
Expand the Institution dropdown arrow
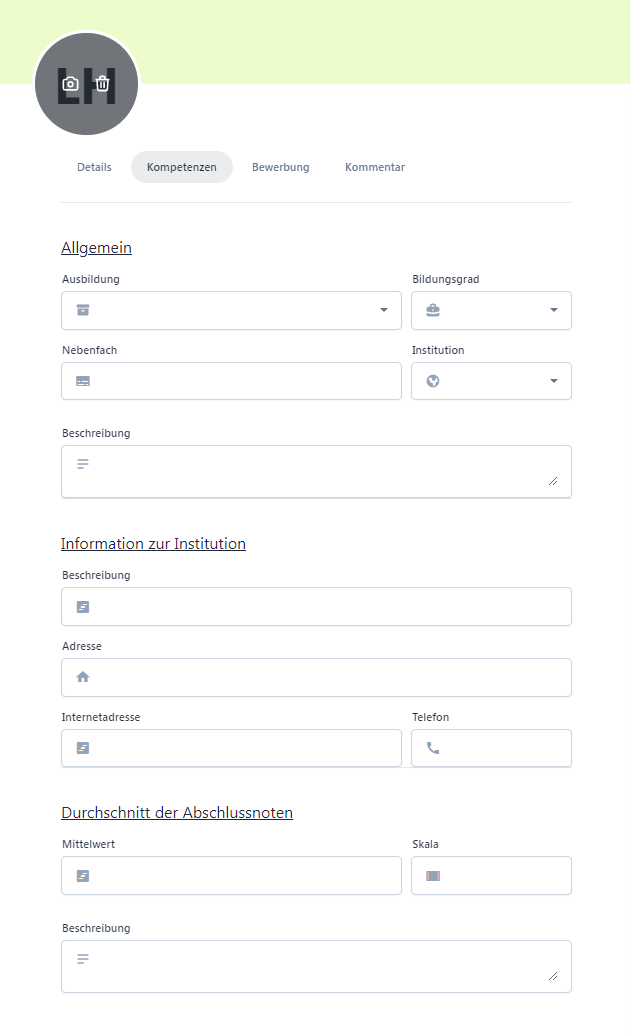pyautogui.click(x=554, y=381)
